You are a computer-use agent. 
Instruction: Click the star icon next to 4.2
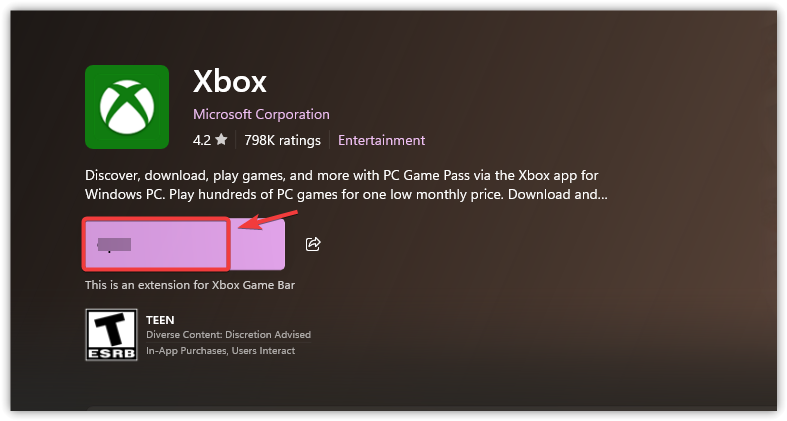pos(221,140)
